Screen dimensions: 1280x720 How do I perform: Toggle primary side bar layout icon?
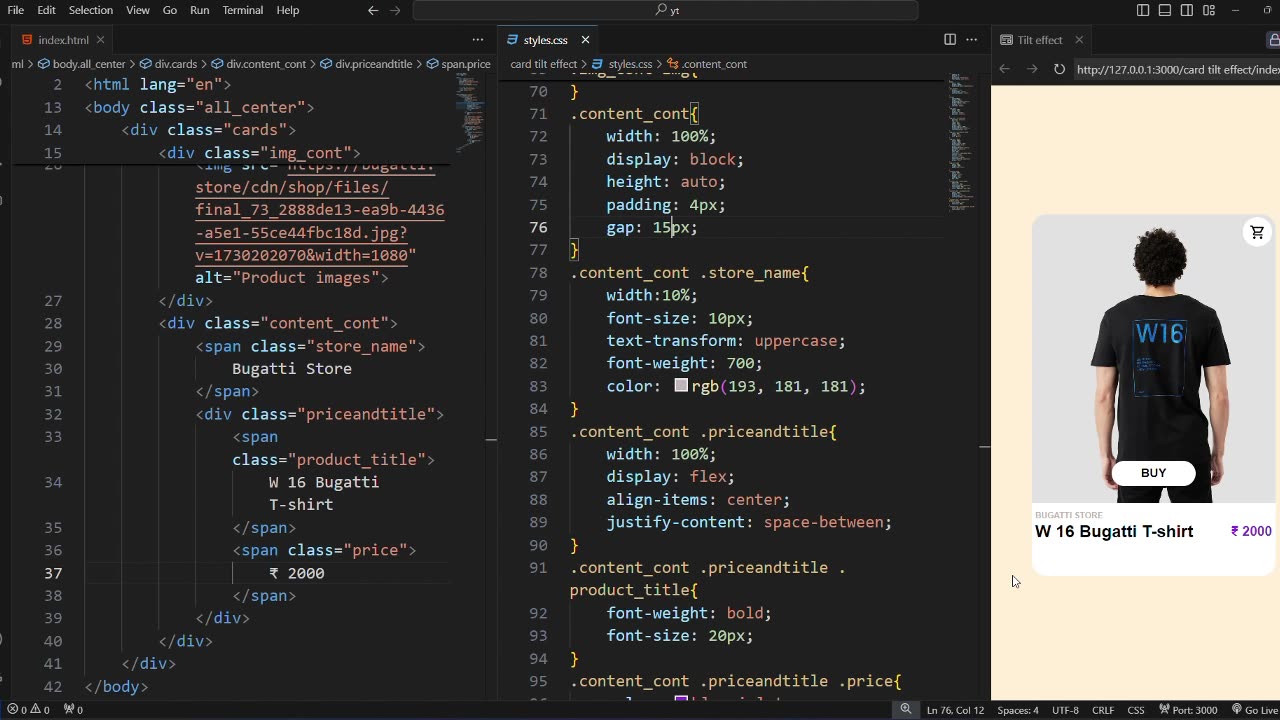(1143, 10)
